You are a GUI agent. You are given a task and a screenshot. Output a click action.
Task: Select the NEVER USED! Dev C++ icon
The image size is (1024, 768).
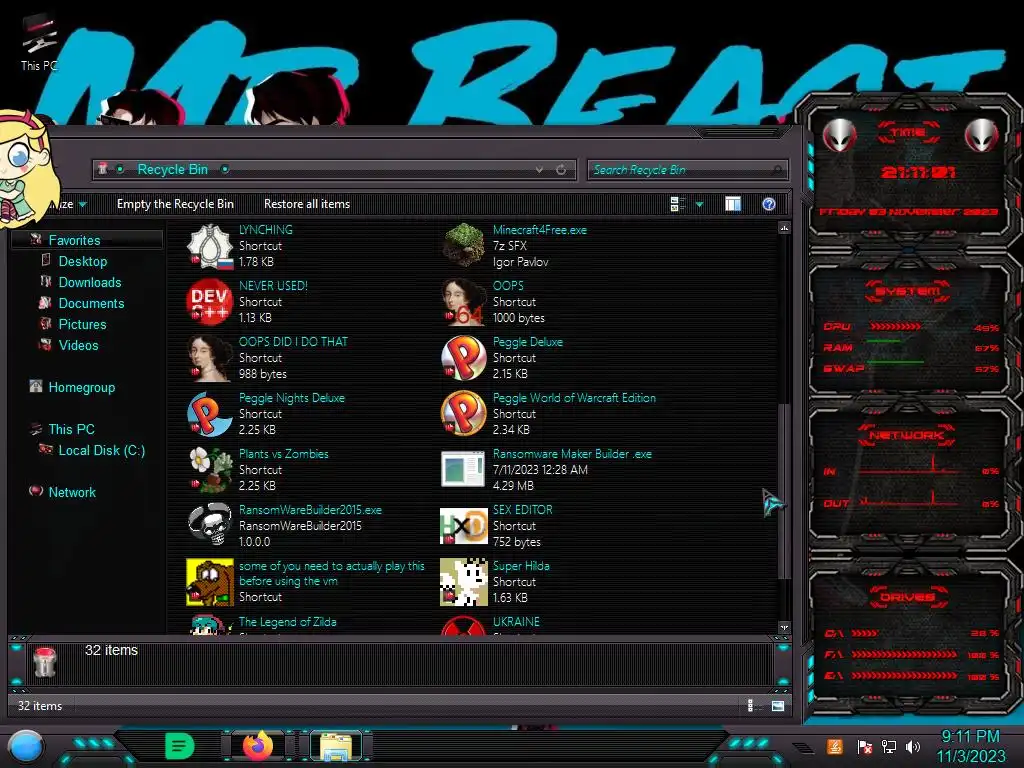click(210, 302)
